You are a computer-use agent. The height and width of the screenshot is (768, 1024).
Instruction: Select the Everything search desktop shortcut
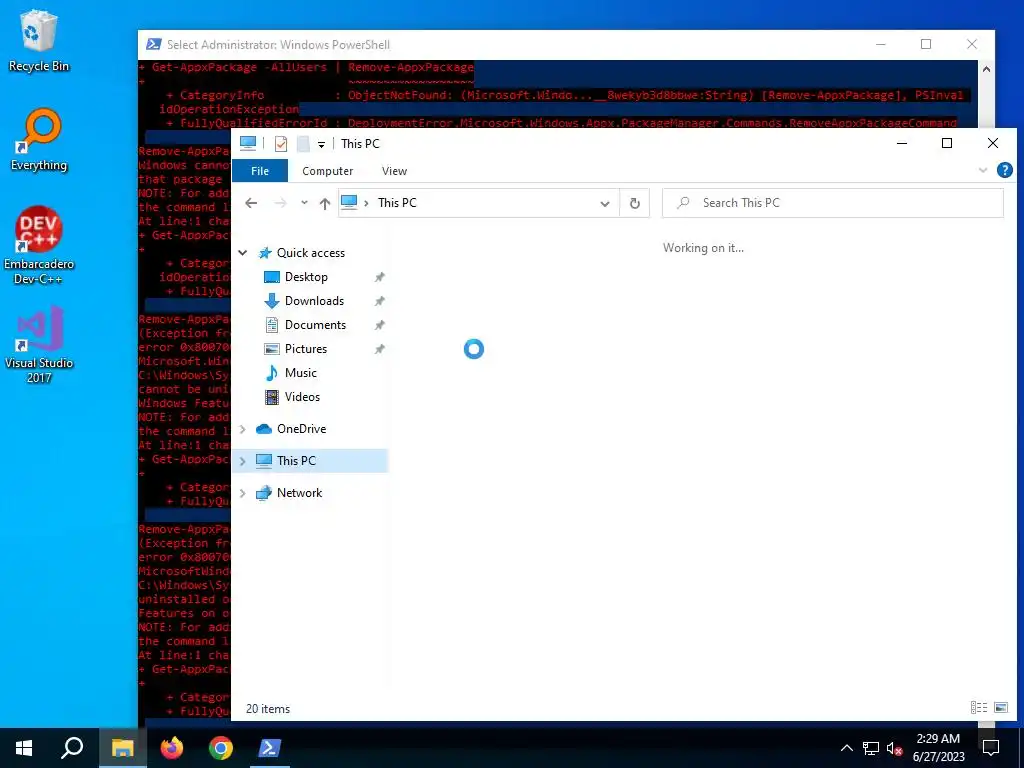click(39, 140)
